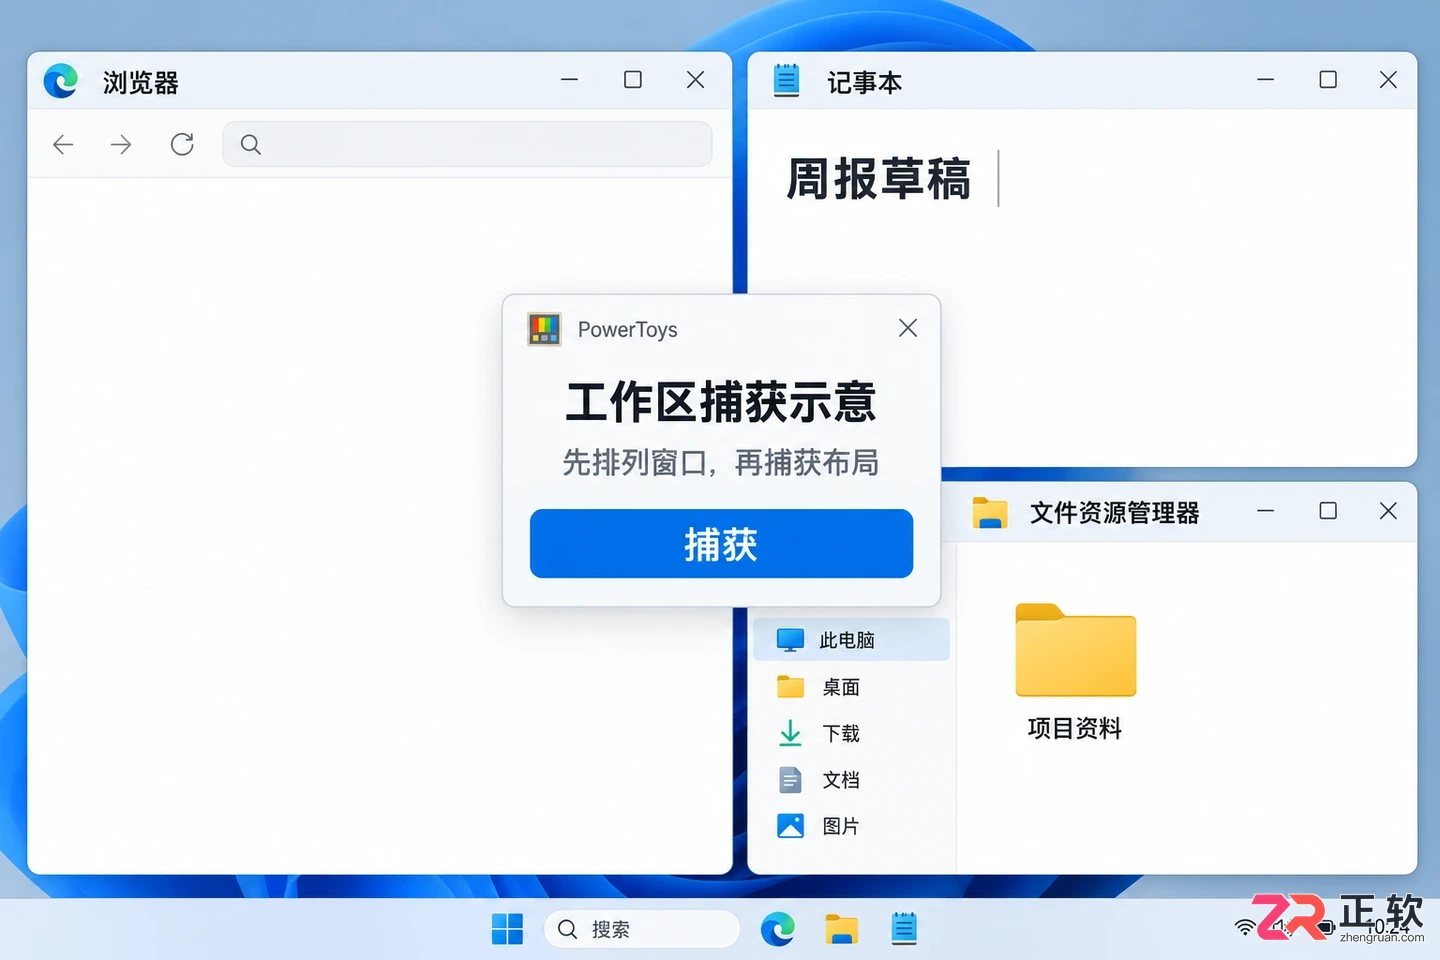Select 此电脑 in the sidebar
1440x960 pixels.
click(851, 640)
